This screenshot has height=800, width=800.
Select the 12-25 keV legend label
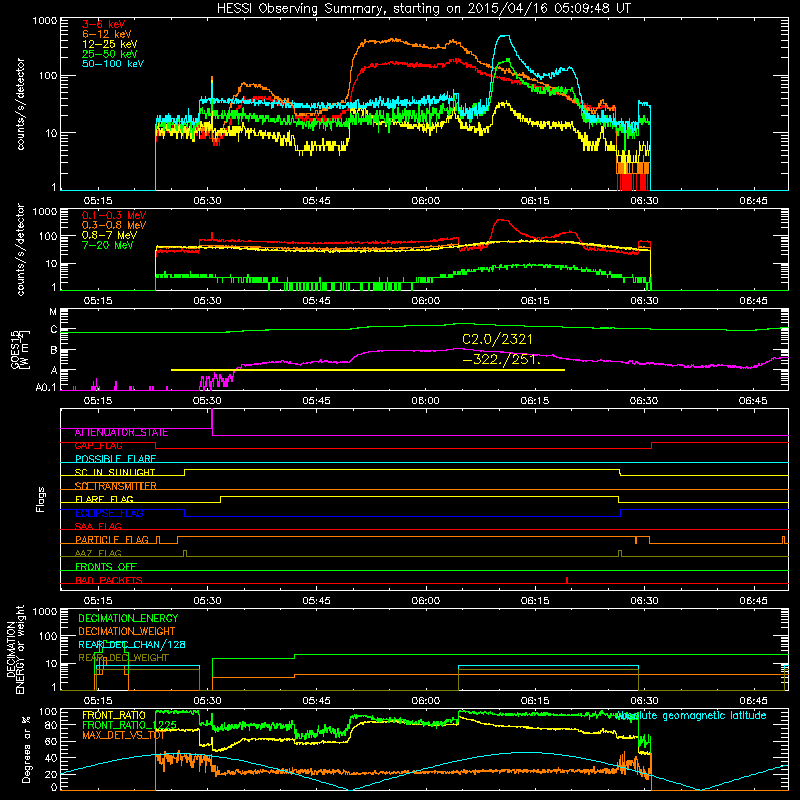tap(110, 44)
